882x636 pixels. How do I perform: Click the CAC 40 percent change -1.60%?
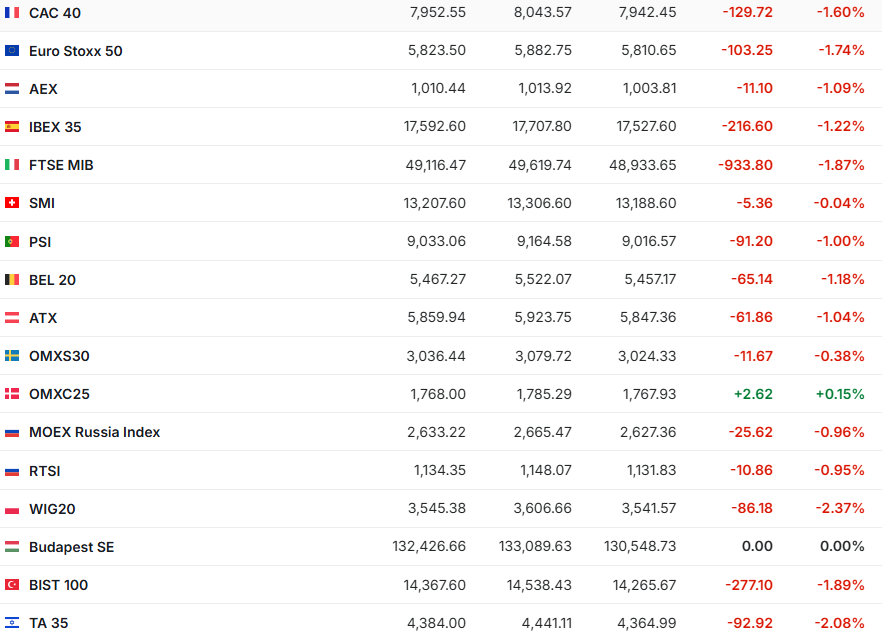click(840, 12)
